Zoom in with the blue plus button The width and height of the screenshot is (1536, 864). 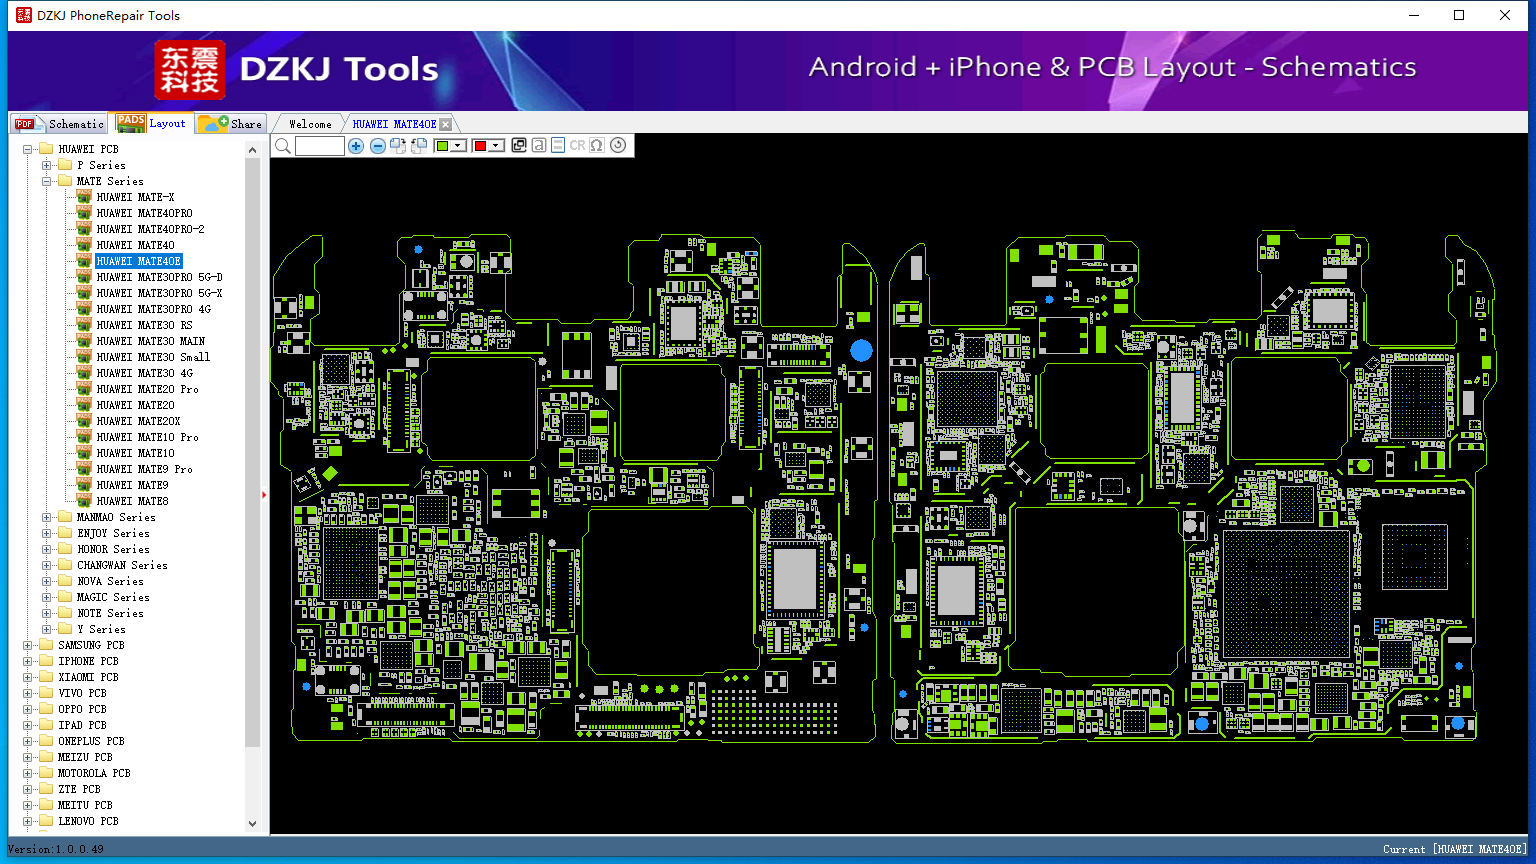356,146
